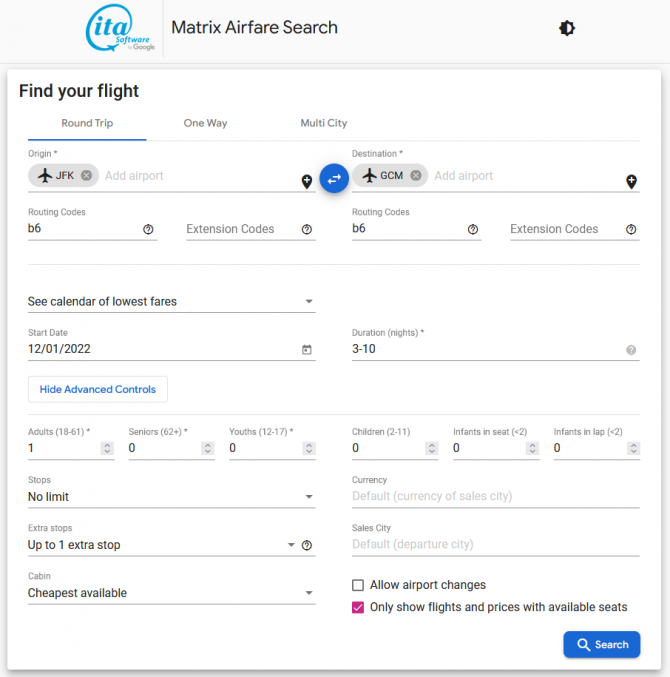Remove the GCM destination airport chip
Viewport: 670px width, 677px height.
tap(416, 176)
